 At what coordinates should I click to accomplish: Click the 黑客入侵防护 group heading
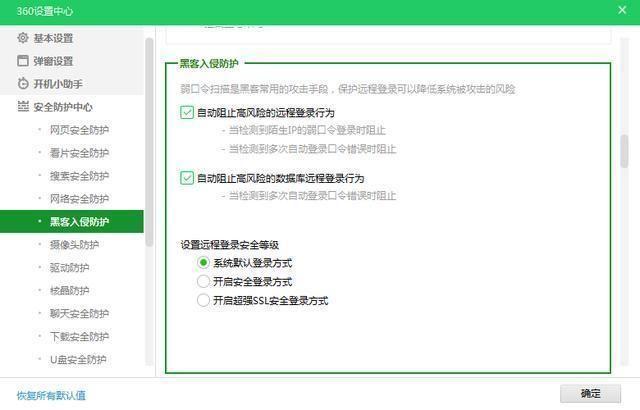[209, 64]
